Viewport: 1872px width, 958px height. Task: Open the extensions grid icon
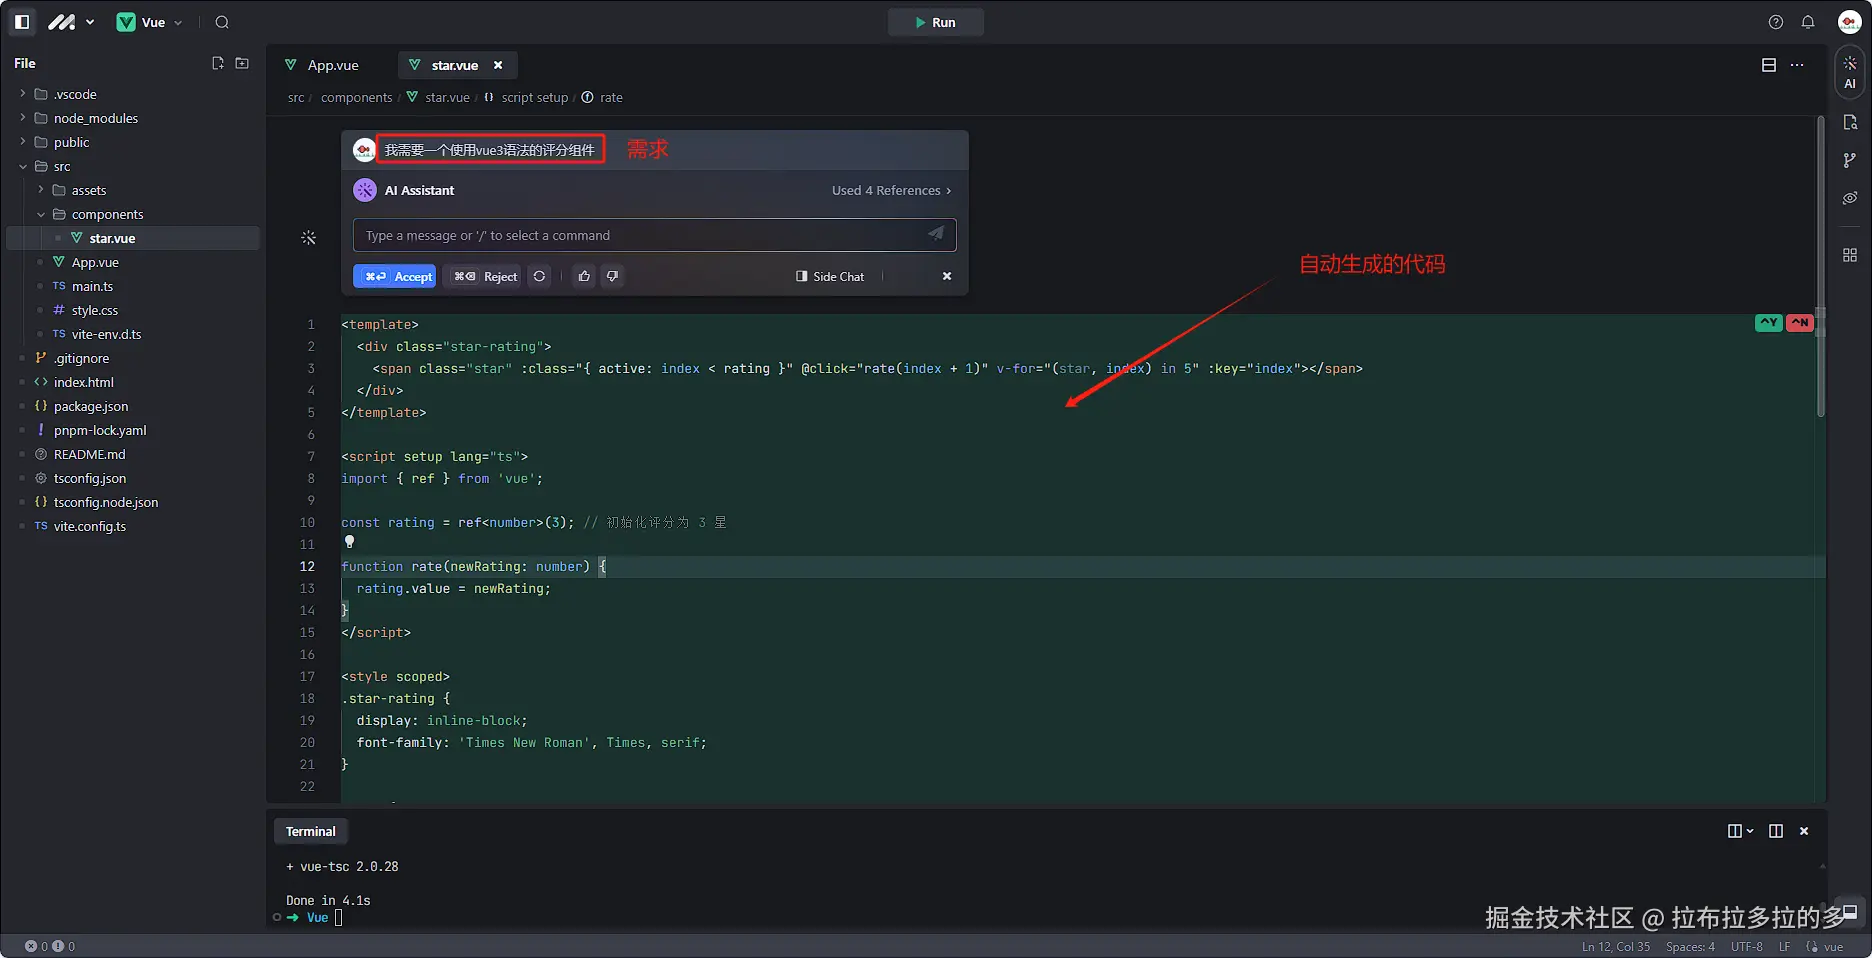click(x=1849, y=255)
